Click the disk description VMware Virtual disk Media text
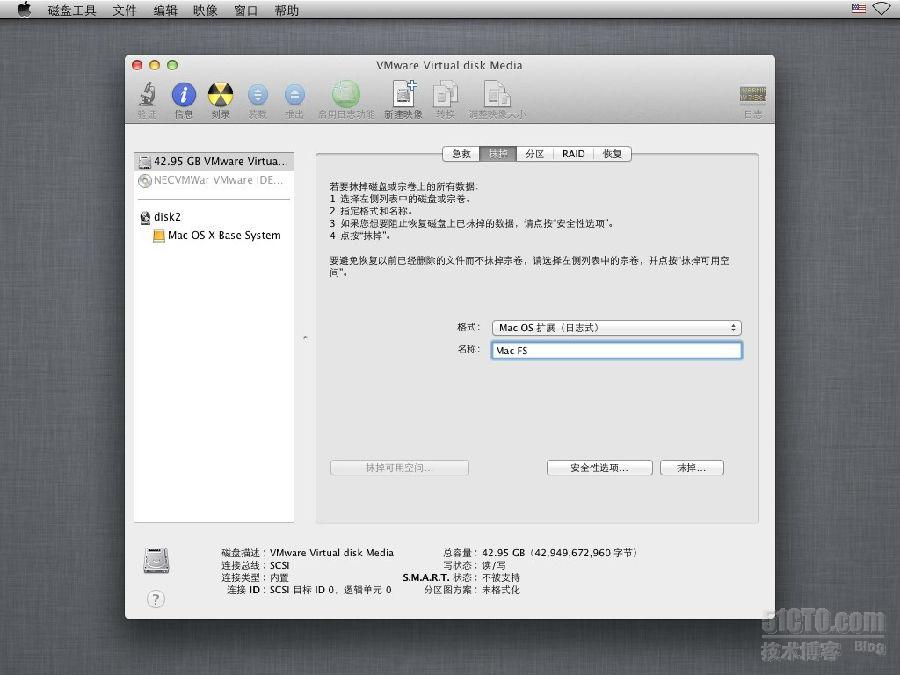 coord(332,553)
